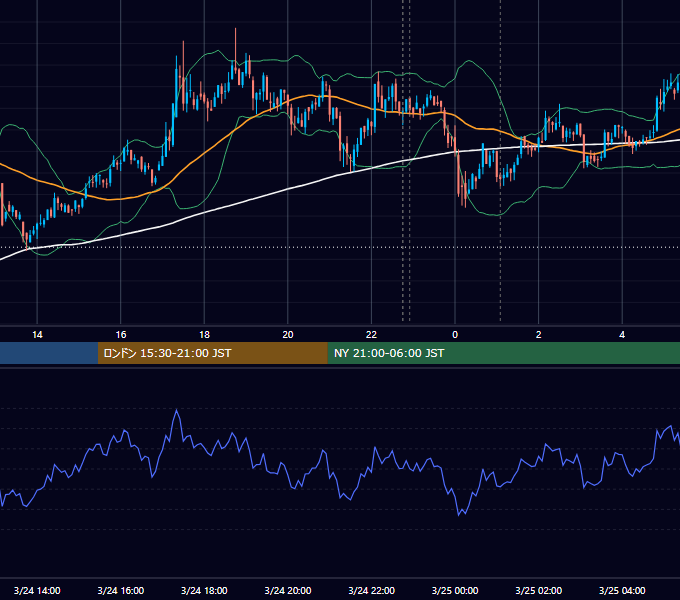Click the 3/25 02:00 date label

click(x=539, y=590)
